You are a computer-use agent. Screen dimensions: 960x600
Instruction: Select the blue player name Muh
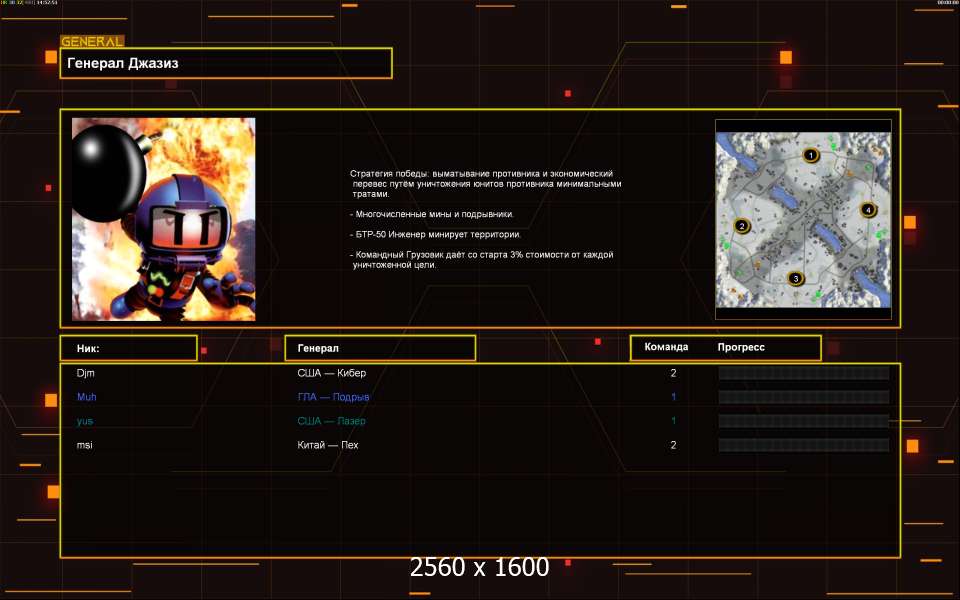(87, 397)
